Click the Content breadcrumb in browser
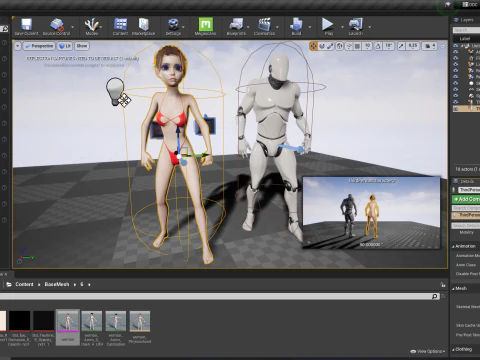This screenshot has height=360, width=480. pyautogui.click(x=24, y=284)
